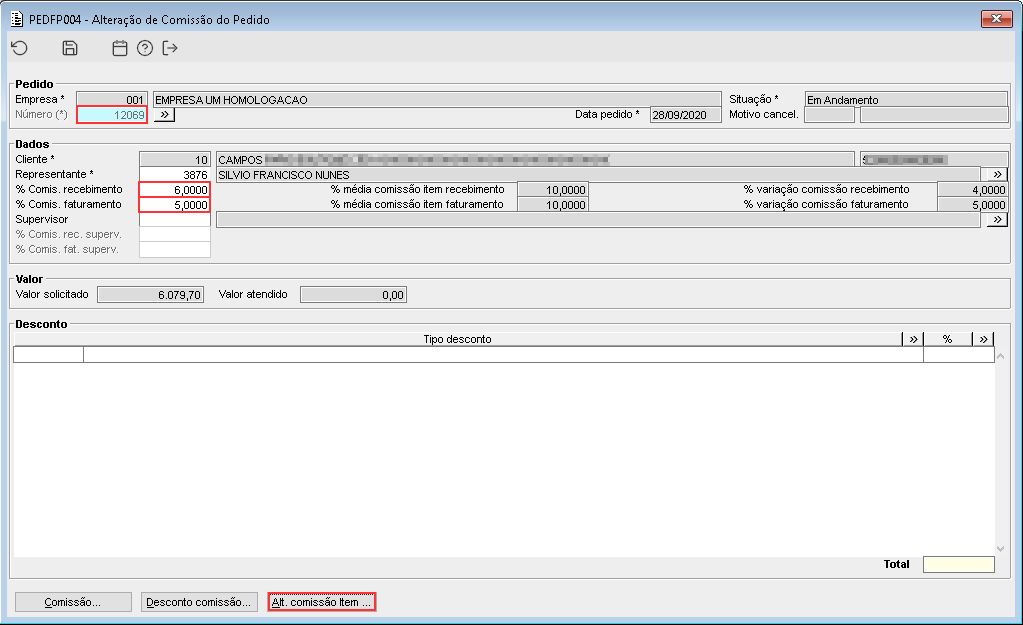Click the Representante code field 3876
1023x625 pixels.
point(174,174)
